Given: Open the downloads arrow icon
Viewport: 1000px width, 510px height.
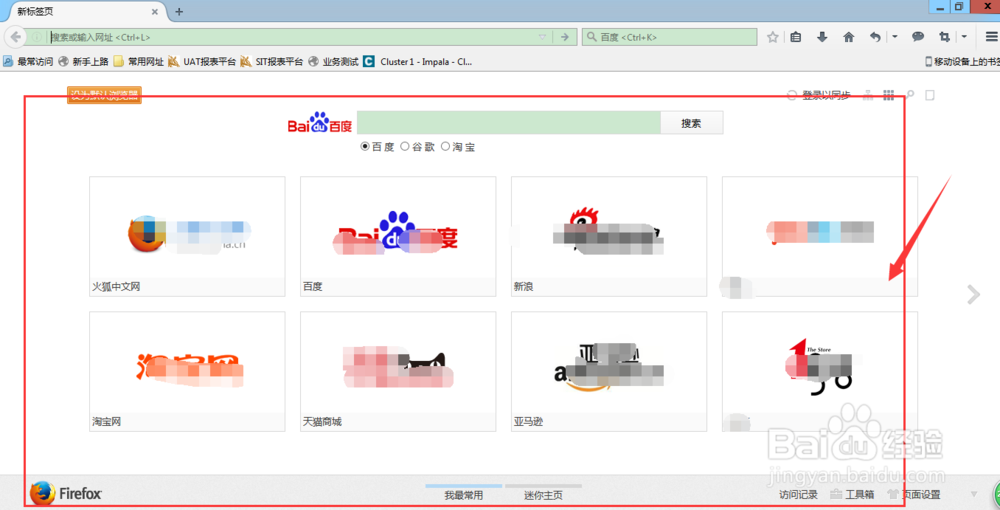Looking at the screenshot, I should click(x=822, y=37).
